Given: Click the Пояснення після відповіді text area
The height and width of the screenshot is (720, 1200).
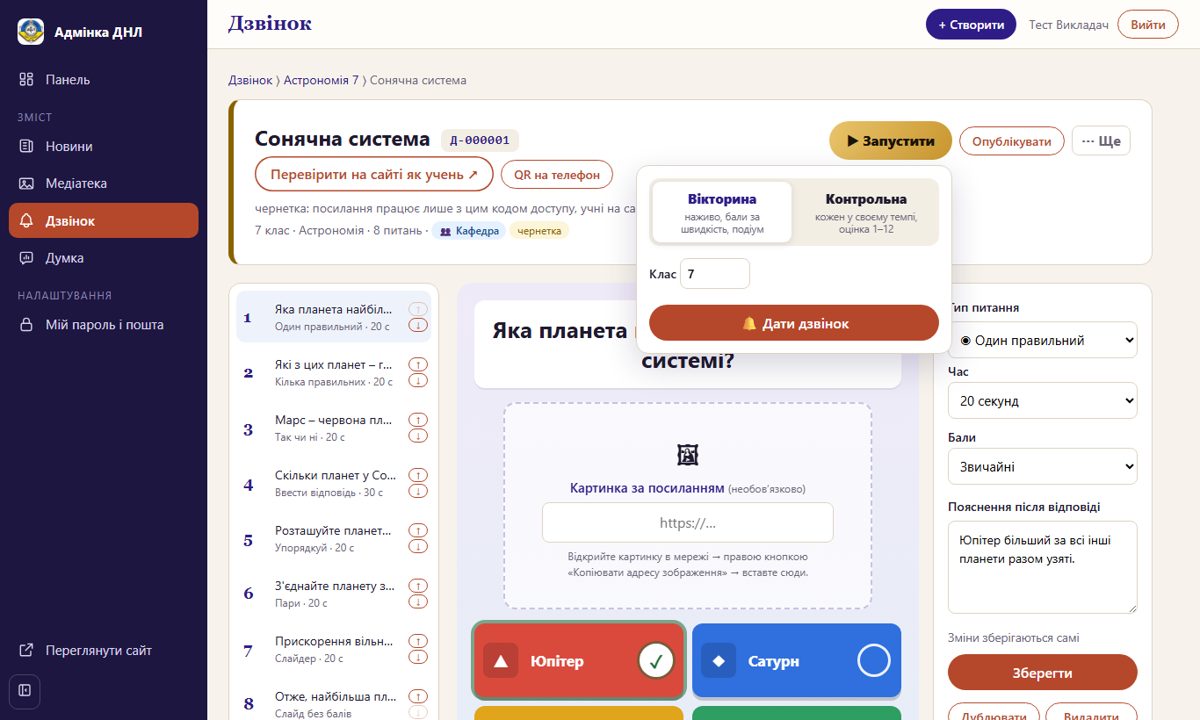Looking at the screenshot, I should 1042,567.
